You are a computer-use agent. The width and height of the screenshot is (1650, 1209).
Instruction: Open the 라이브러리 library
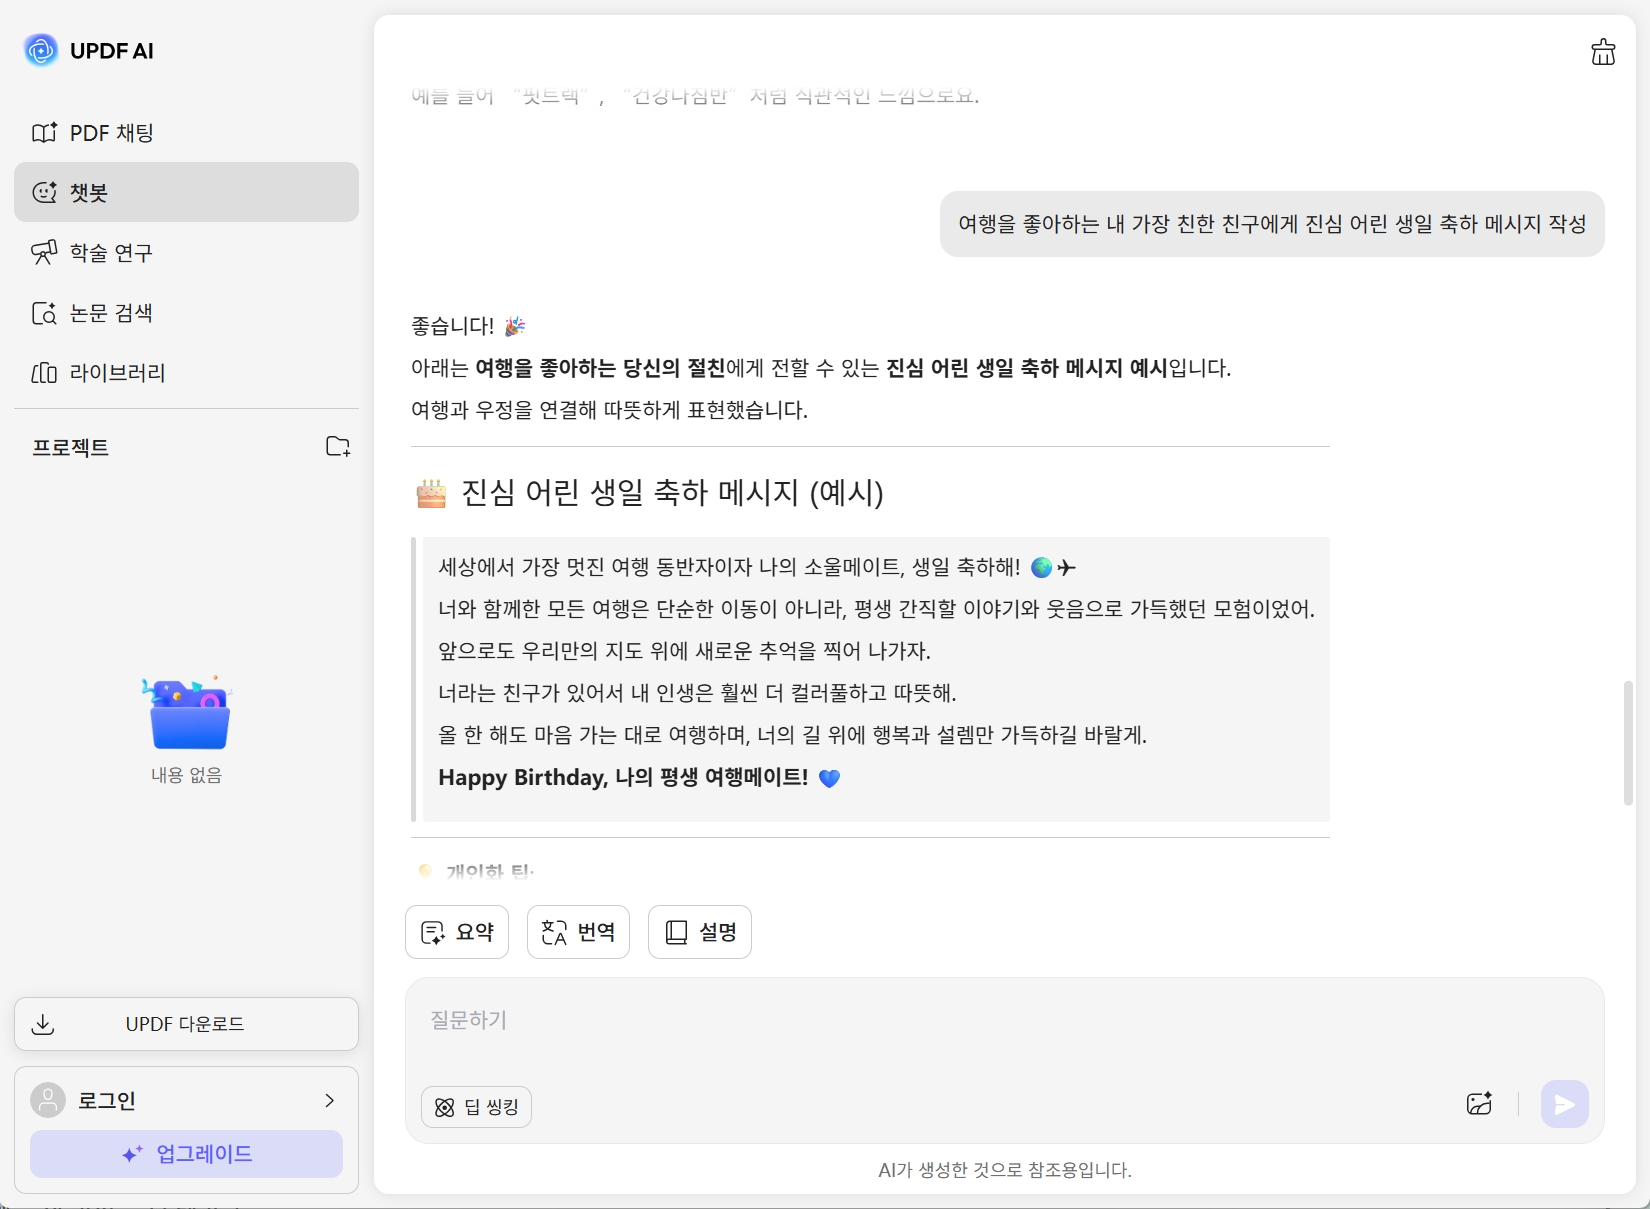(117, 373)
